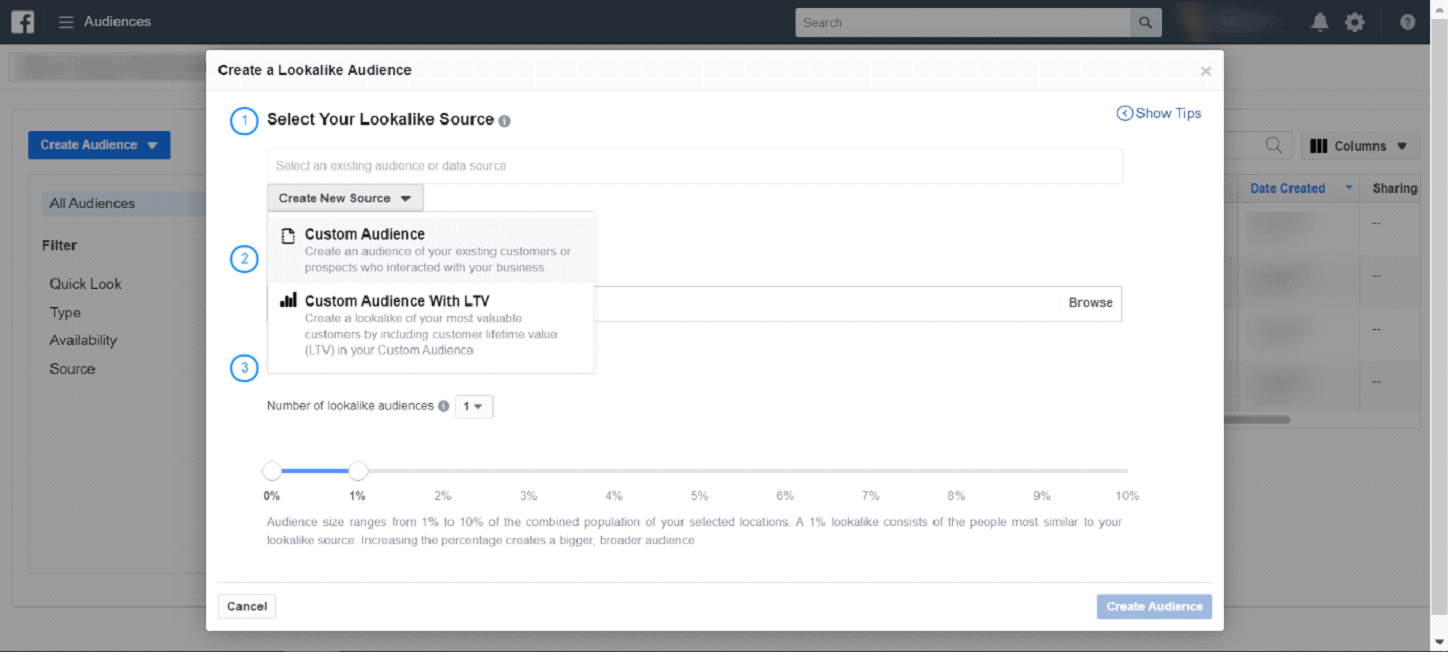Click the Custom Audience With LTV chart icon
1448x659 pixels.
tap(288, 300)
